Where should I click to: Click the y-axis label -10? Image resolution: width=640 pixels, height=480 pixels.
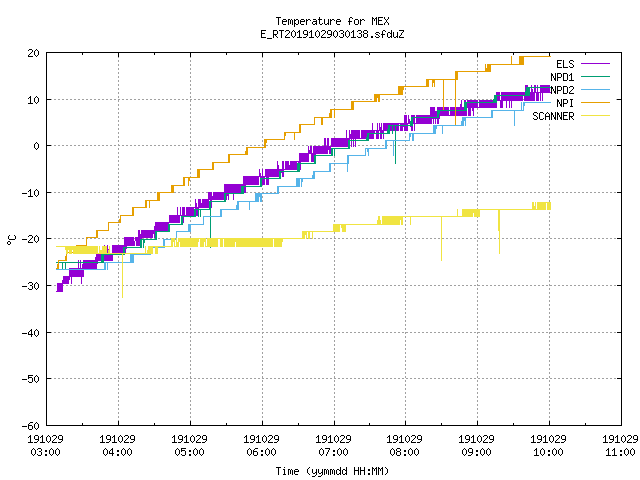(31, 193)
